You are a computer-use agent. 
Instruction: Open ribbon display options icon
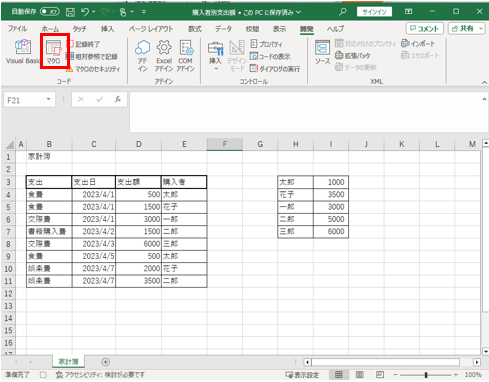point(408,12)
